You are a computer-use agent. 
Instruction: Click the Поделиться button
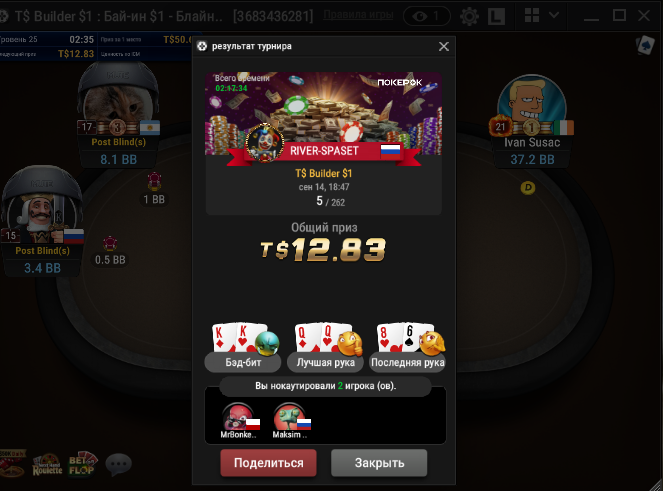coord(268,463)
